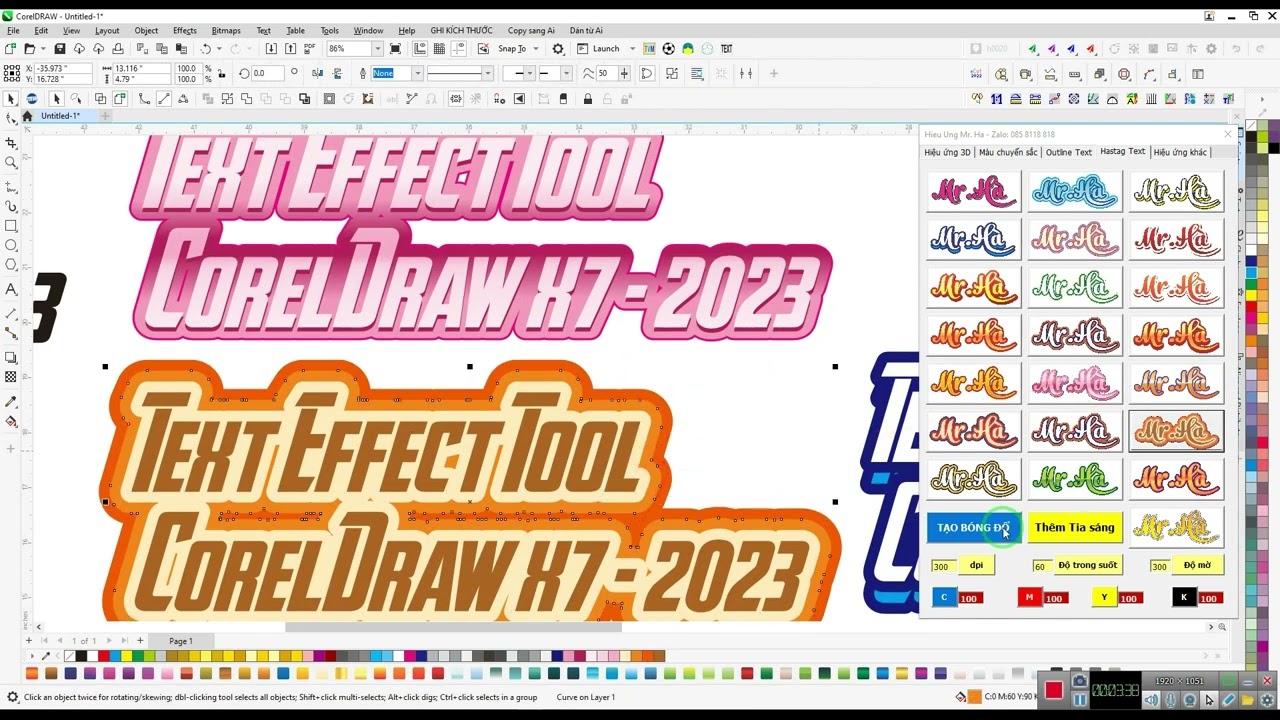The height and width of the screenshot is (720, 1280).
Task: Switch to Hiệu ứng 3D tab
Action: (x=947, y=152)
